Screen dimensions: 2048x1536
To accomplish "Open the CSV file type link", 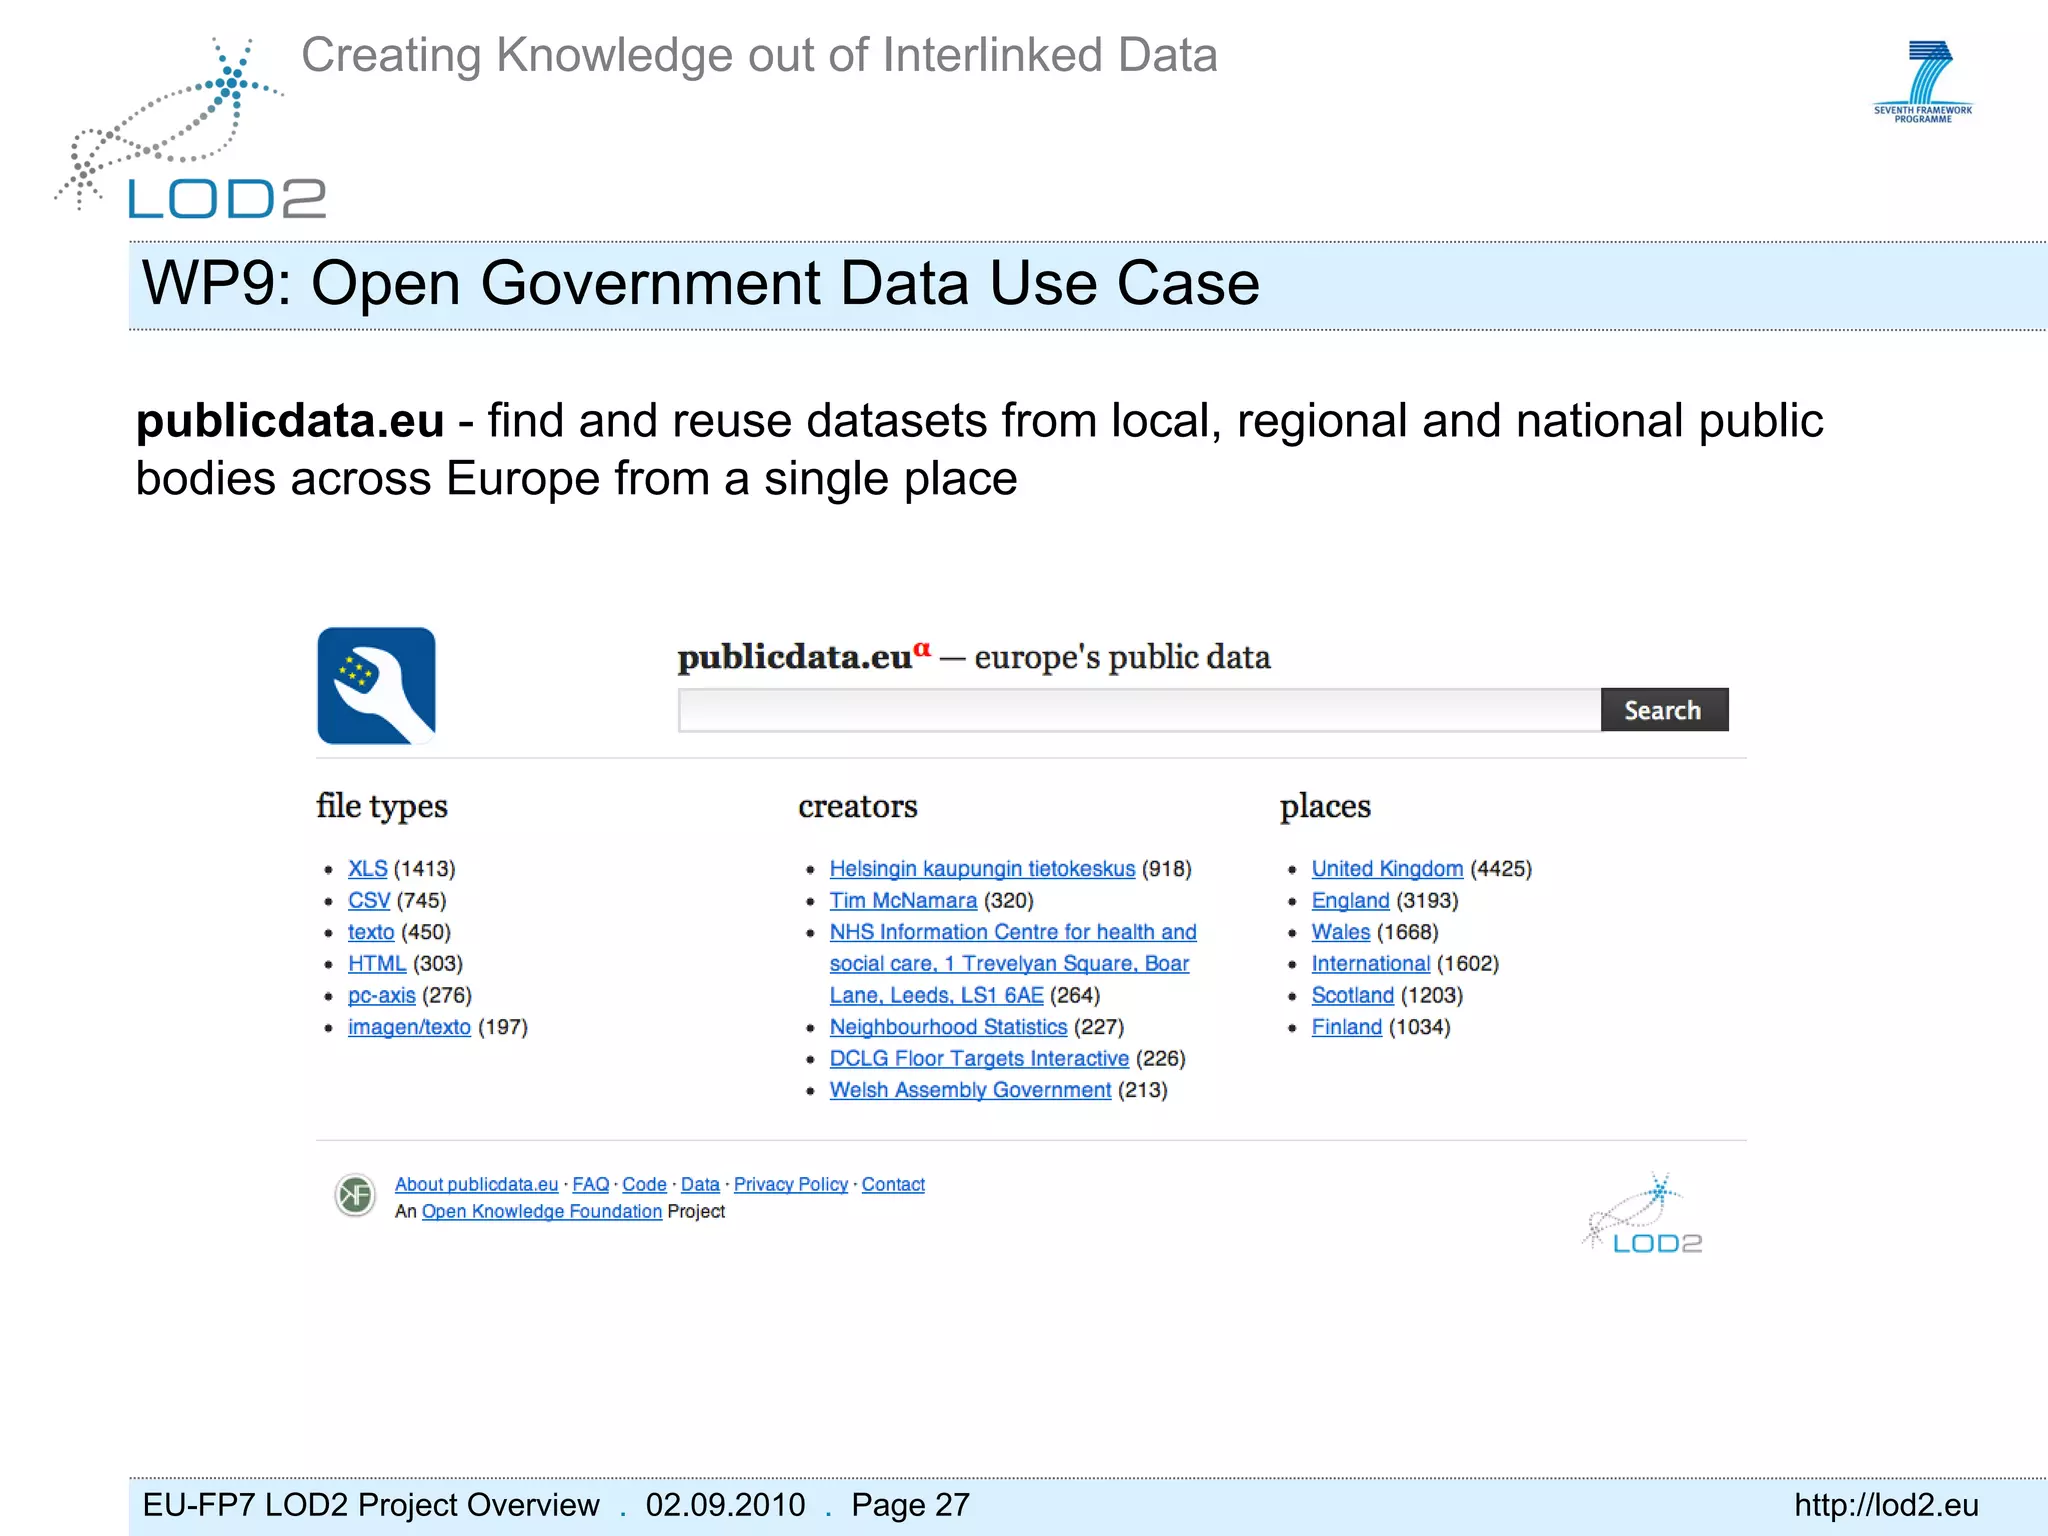I will [369, 901].
